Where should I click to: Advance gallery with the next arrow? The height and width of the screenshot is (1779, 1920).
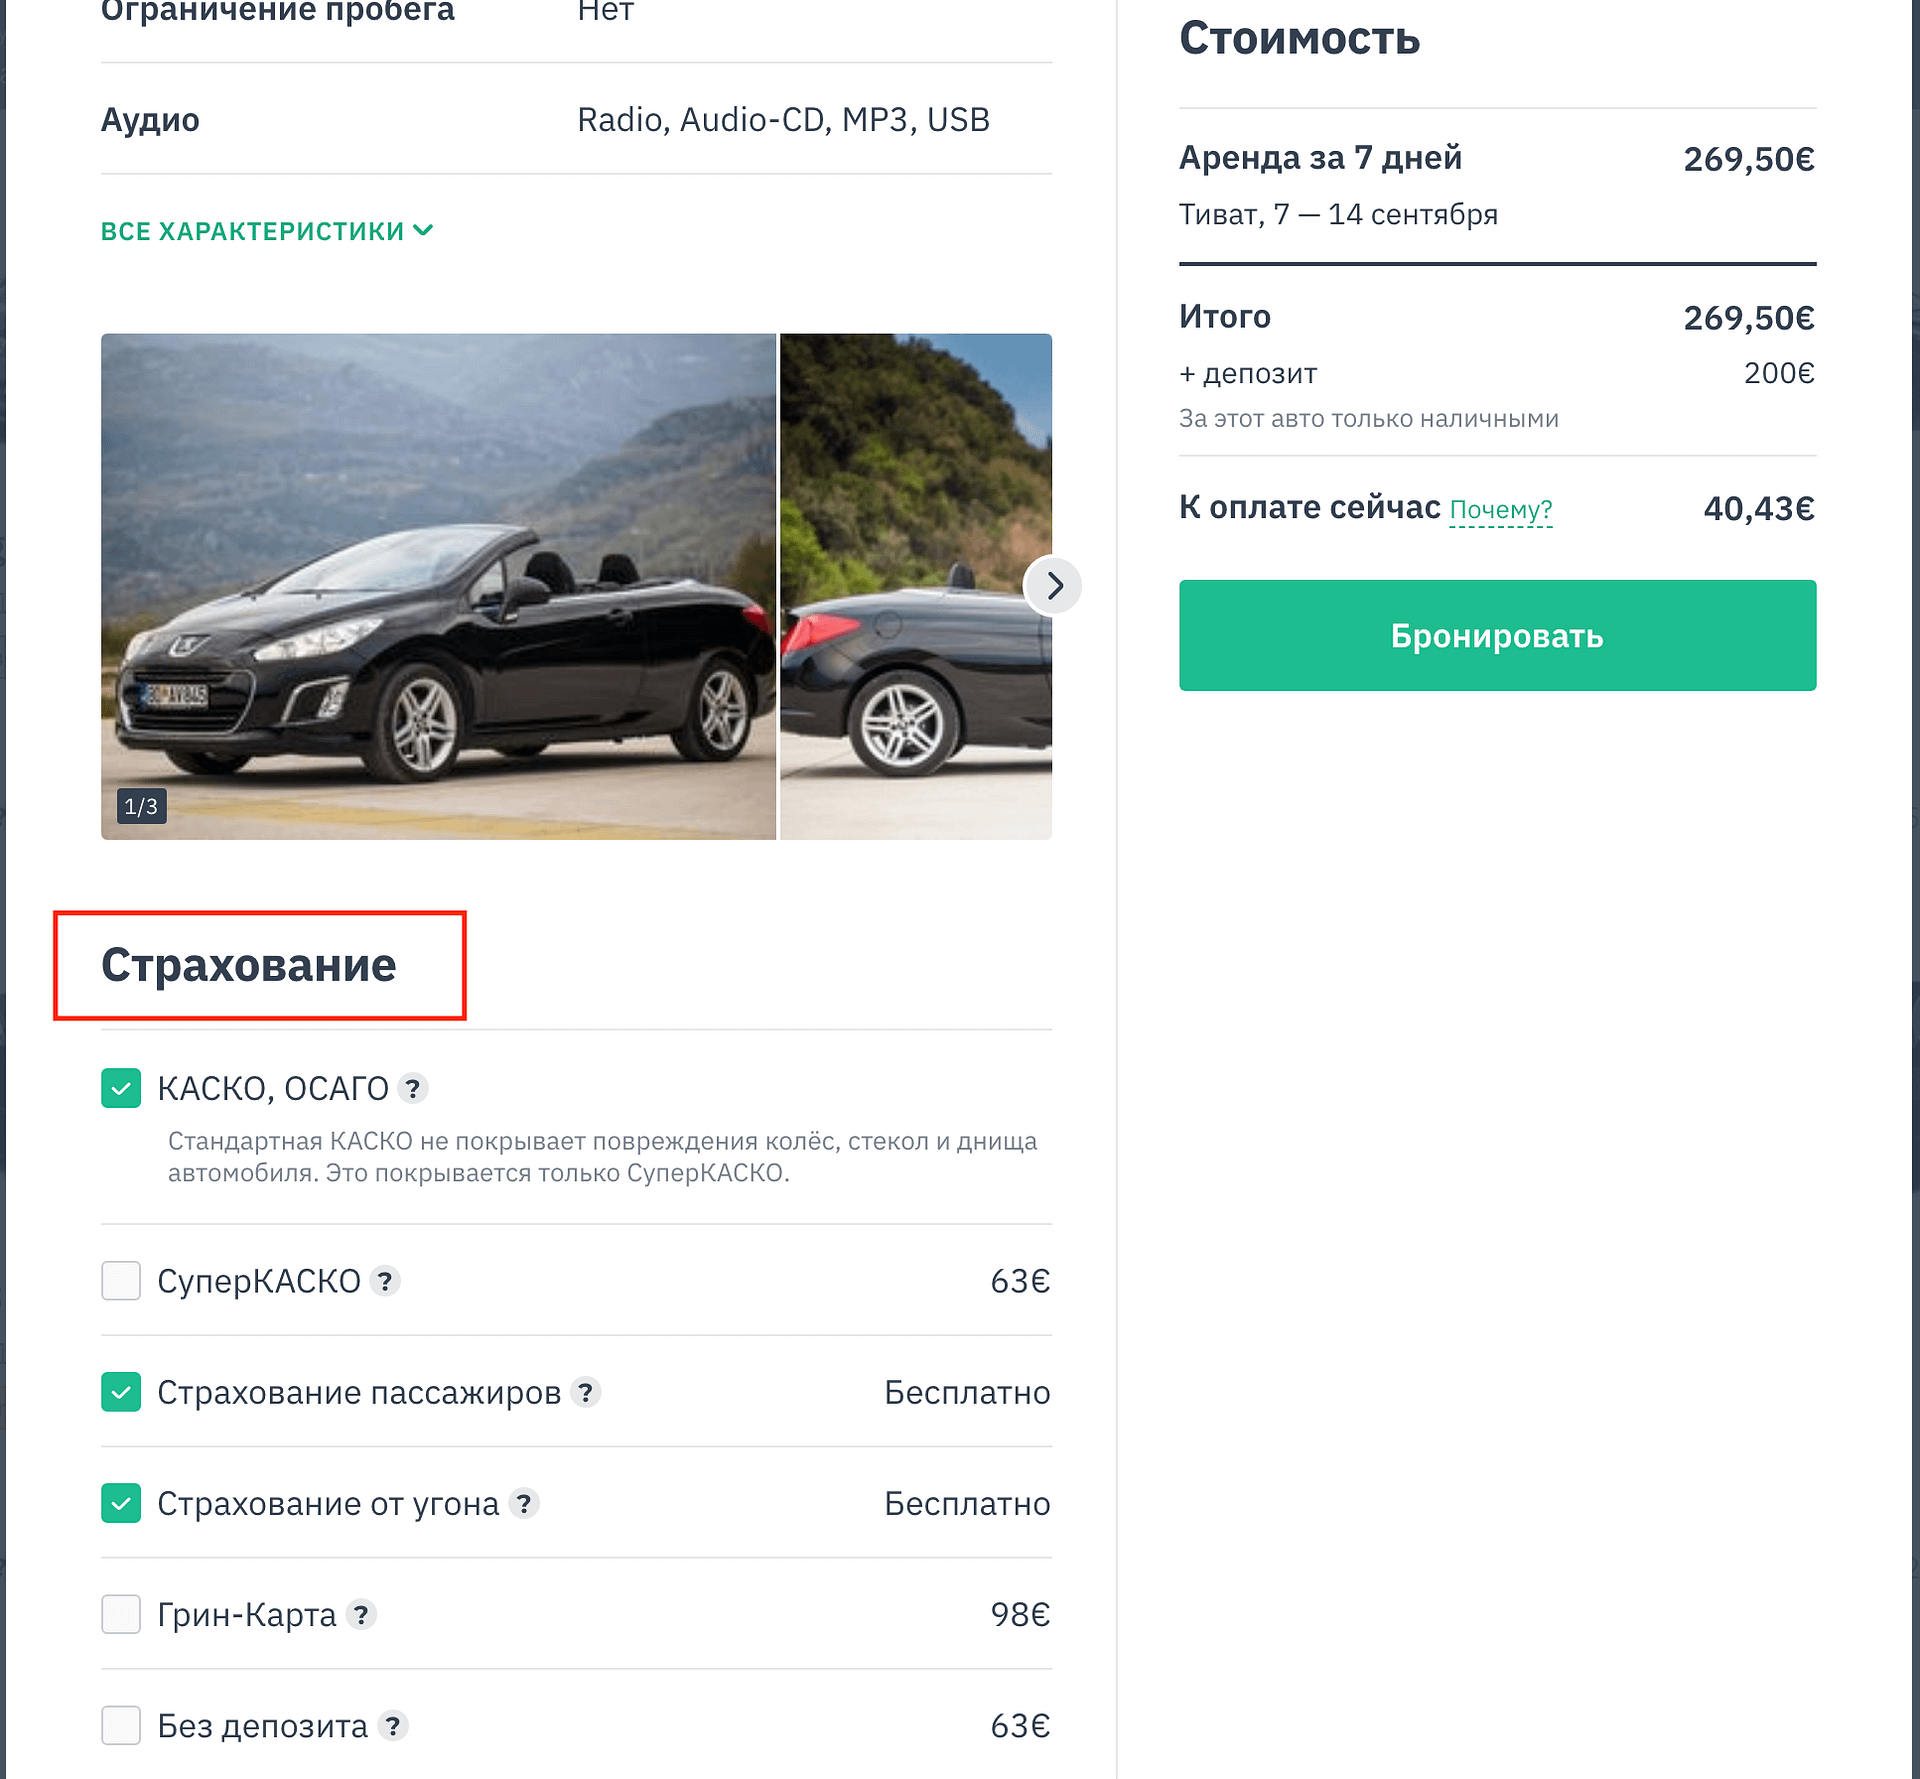pos(1054,585)
